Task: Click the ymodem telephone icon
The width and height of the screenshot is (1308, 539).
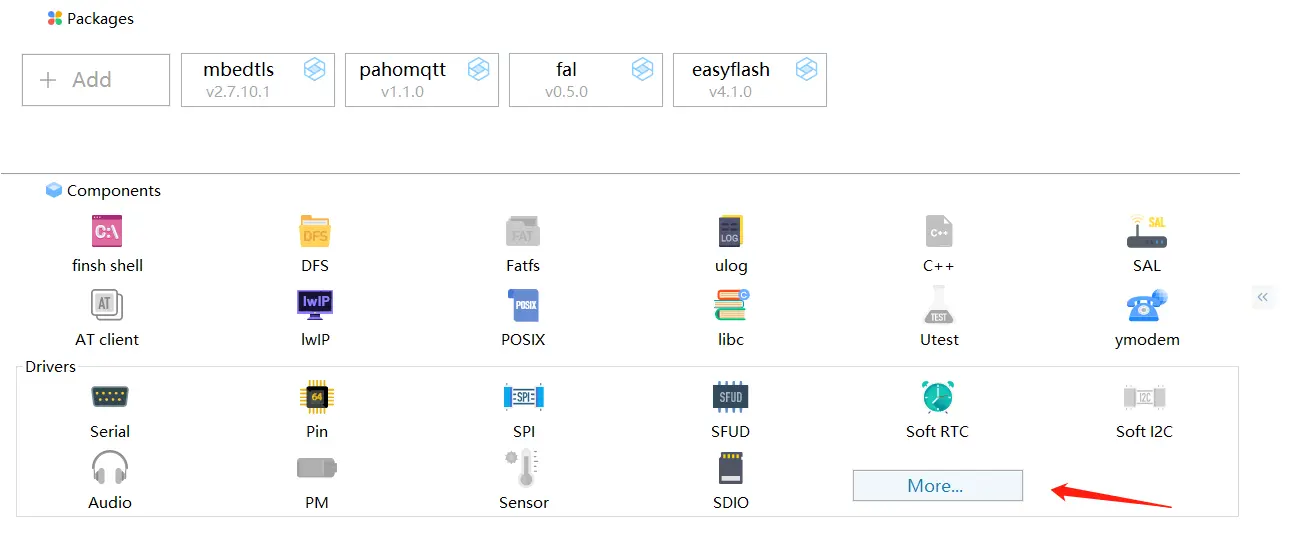Action: coord(1146,305)
